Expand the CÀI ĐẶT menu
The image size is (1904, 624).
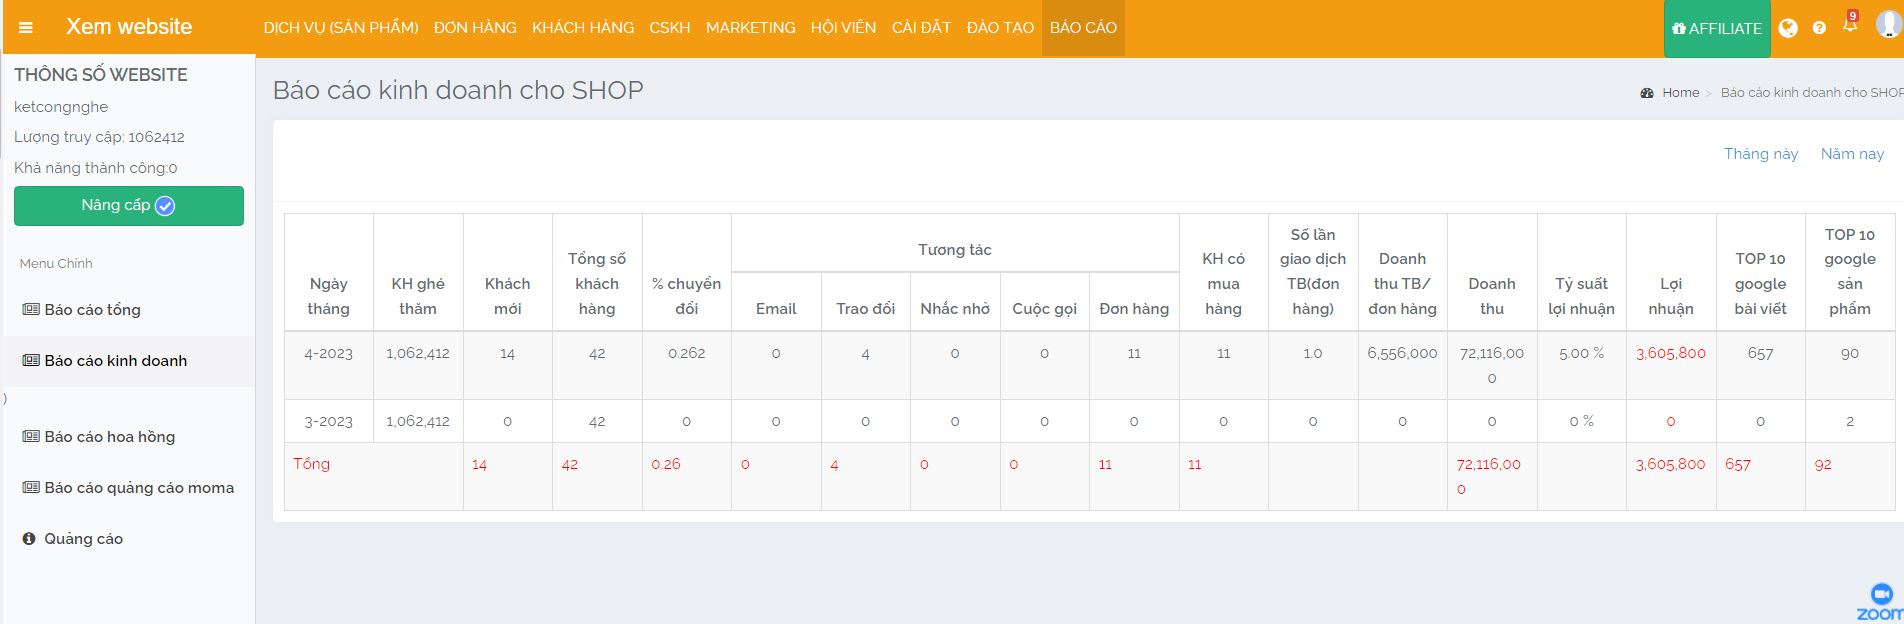pyautogui.click(x=921, y=28)
